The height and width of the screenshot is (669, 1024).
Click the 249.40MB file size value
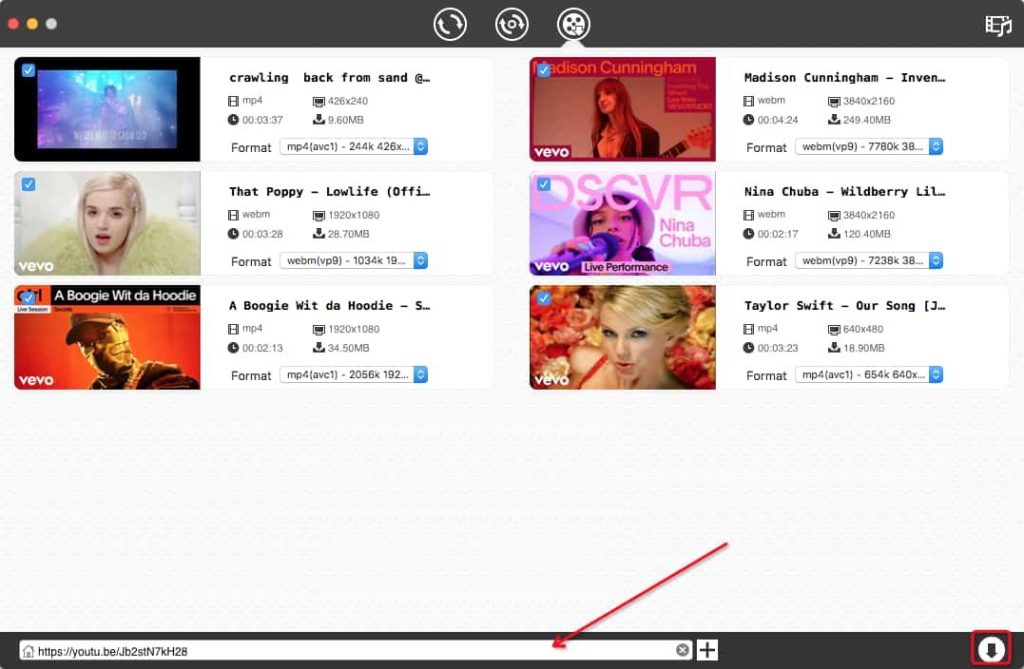tap(867, 120)
